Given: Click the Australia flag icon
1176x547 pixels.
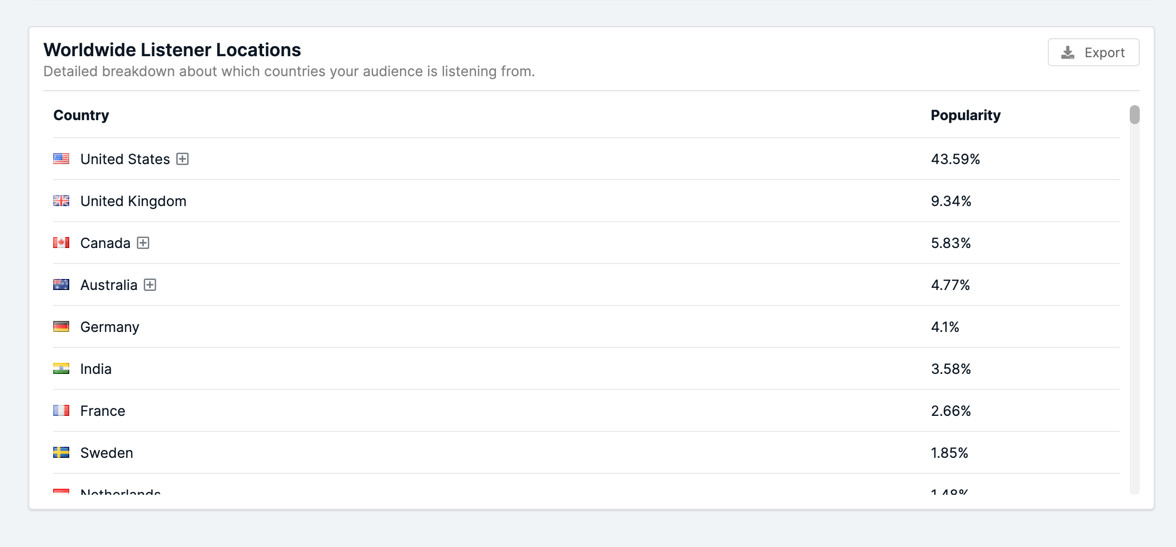Looking at the screenshot, I should click(61, 285).
